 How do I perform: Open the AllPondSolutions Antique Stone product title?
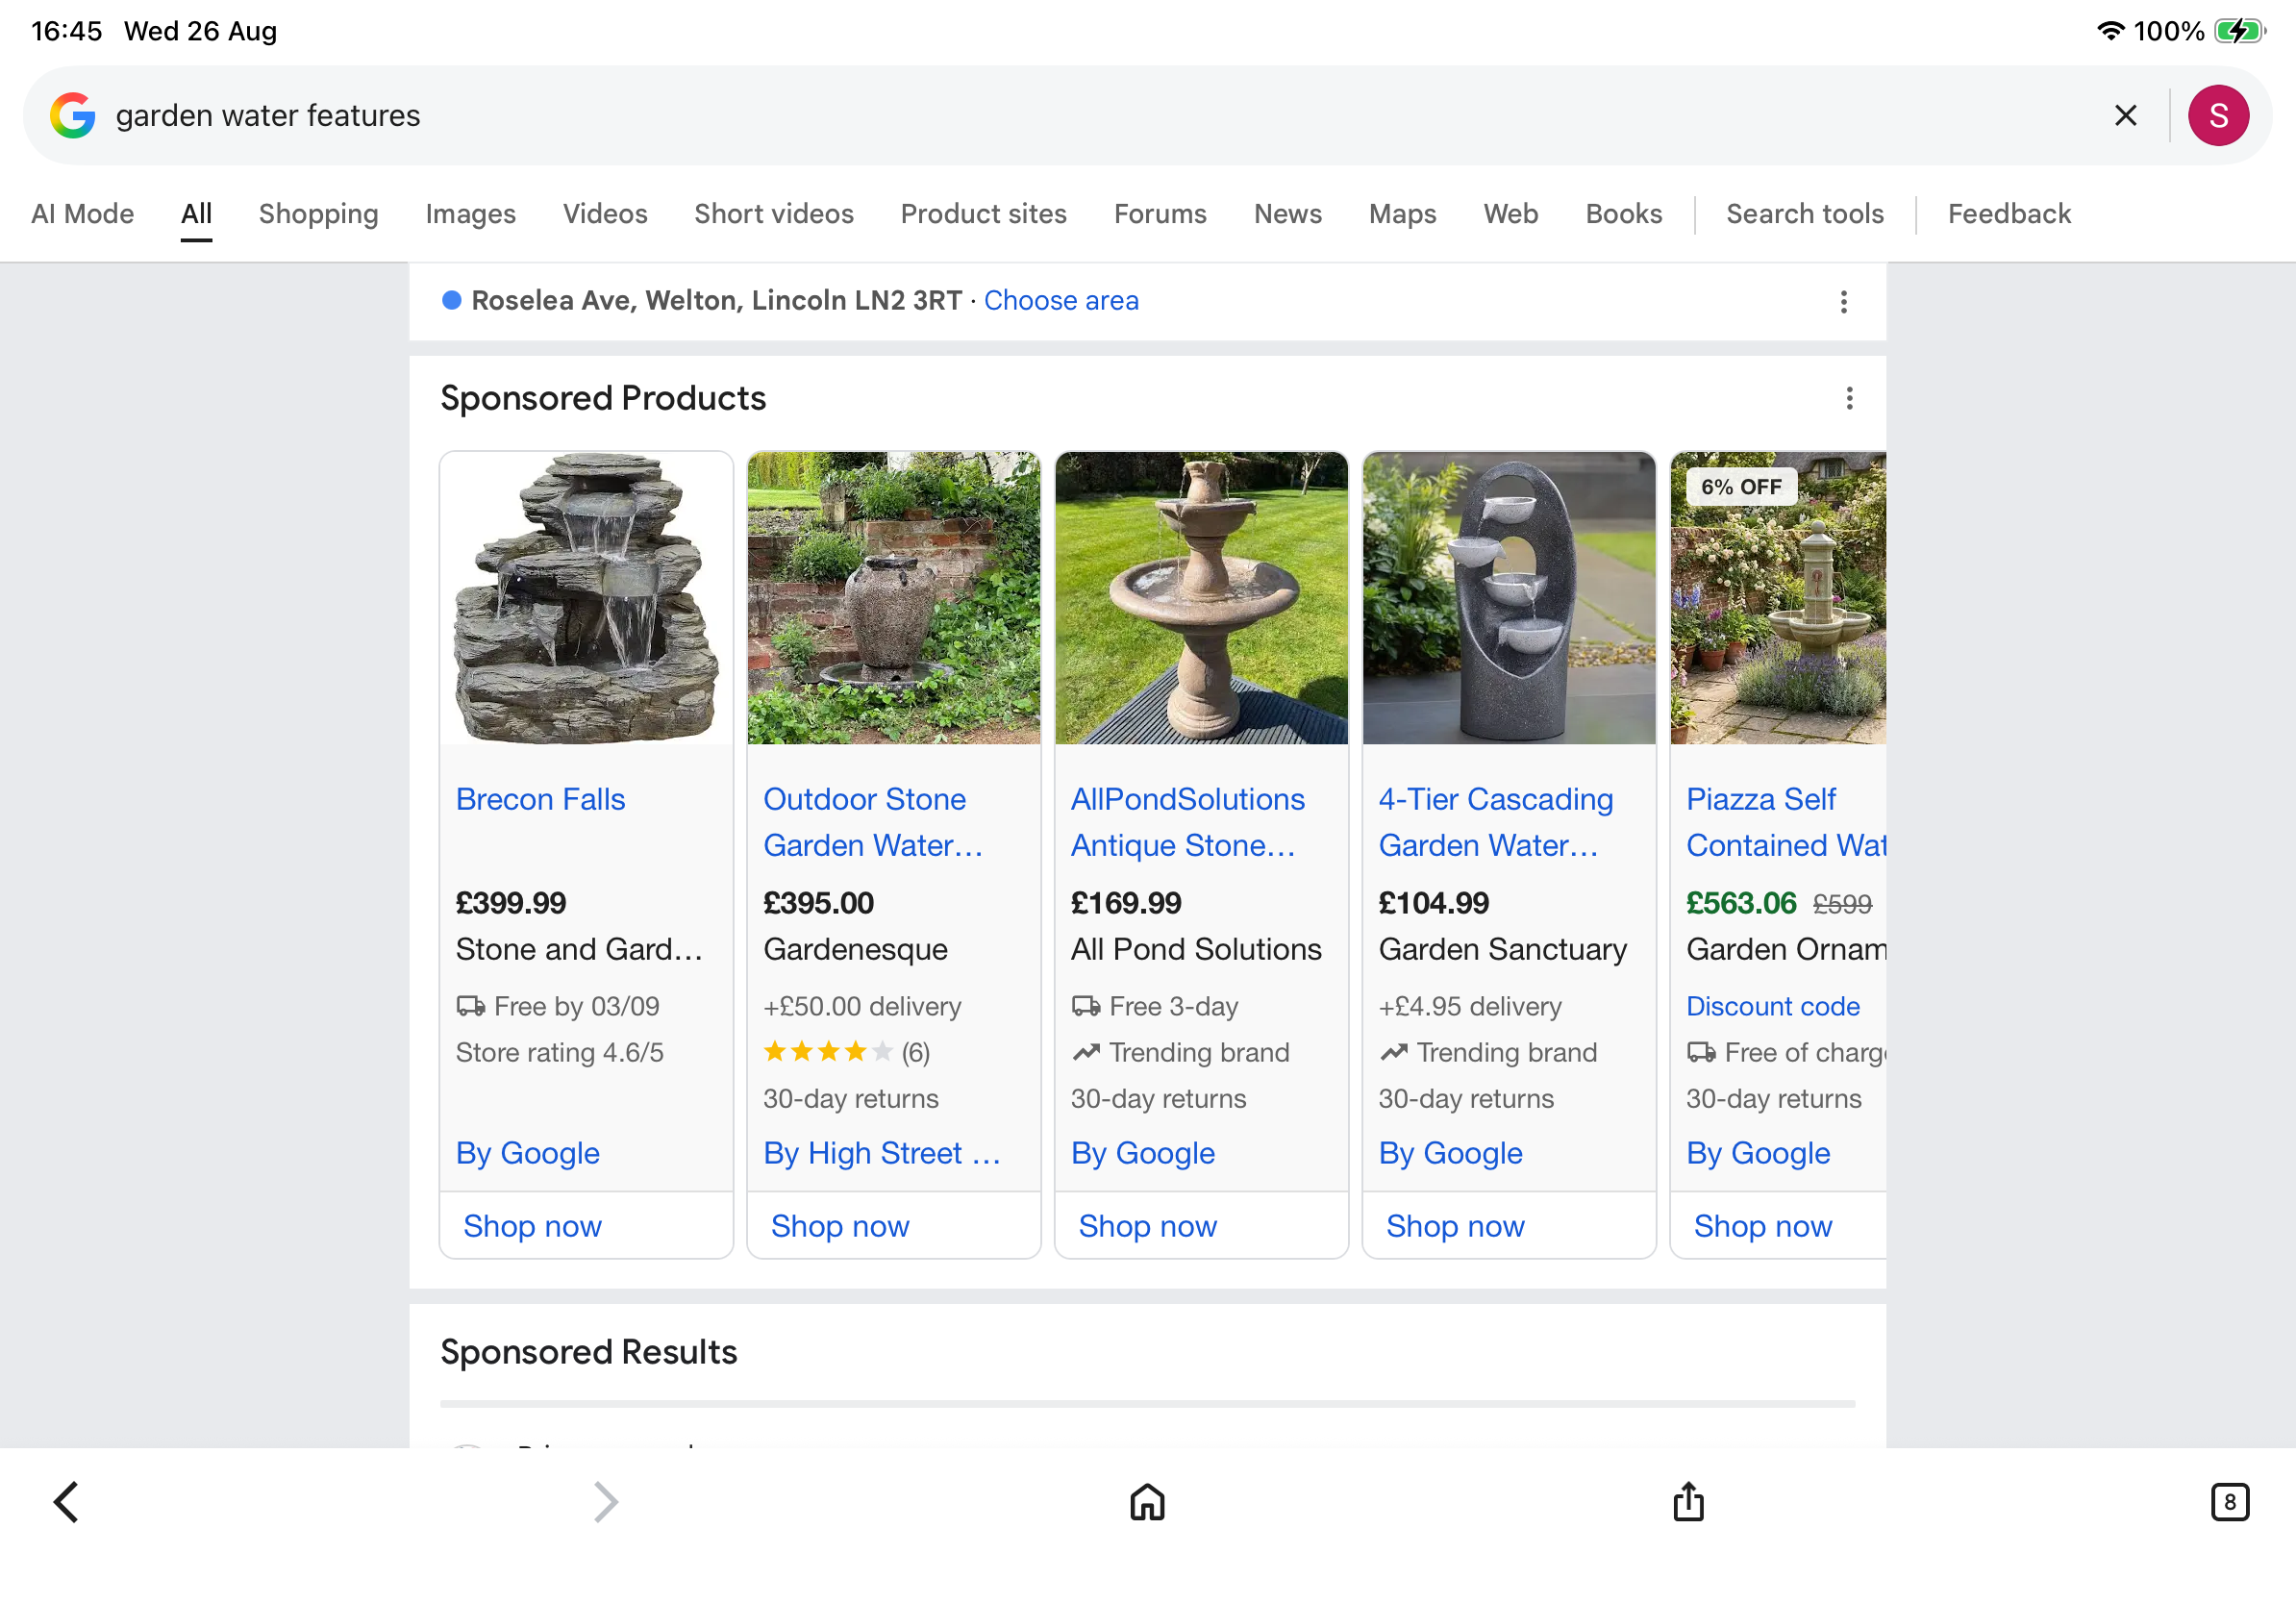pyautogui.click(x=1187, y=822)
